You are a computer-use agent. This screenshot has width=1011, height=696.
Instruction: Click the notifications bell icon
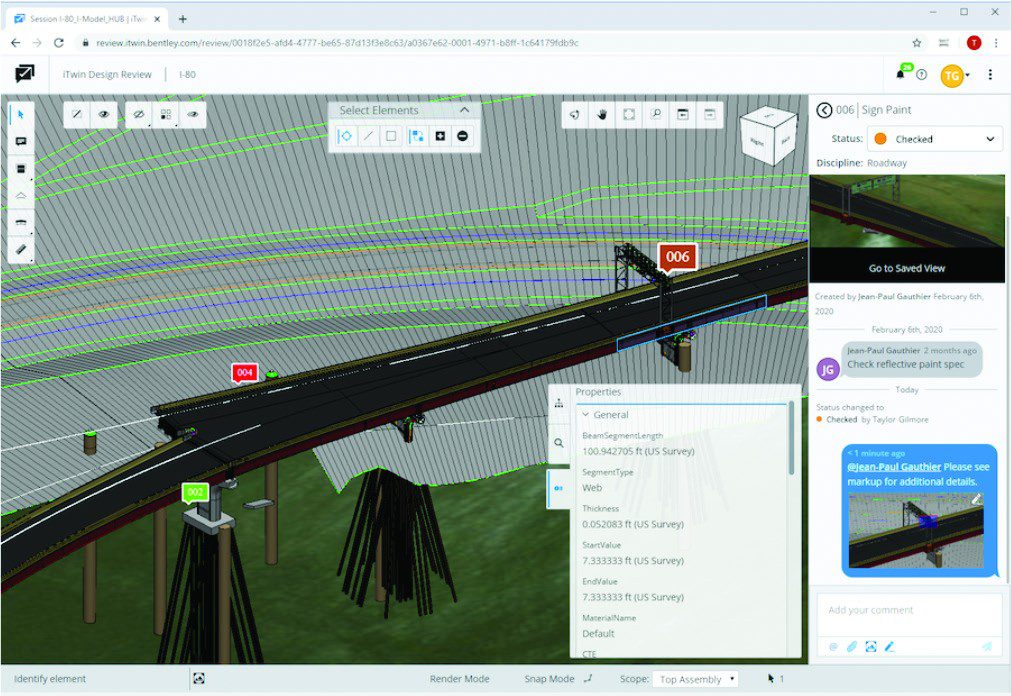pyautogui.click(x=900, y=74)
